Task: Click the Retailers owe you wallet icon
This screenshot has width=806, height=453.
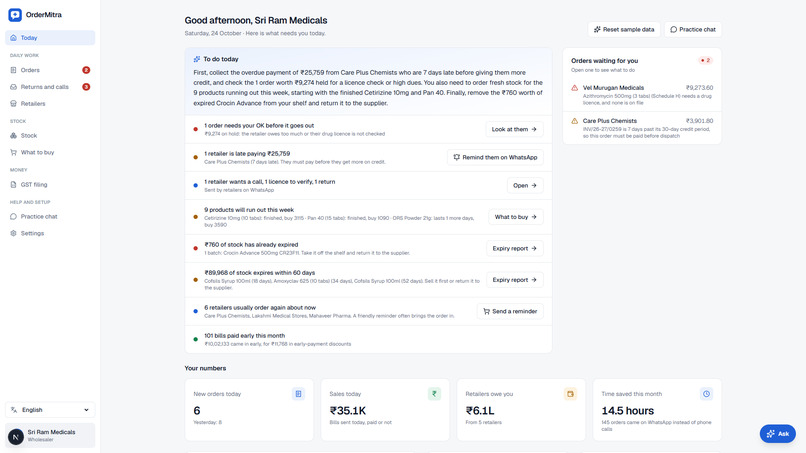Action: 570,394
